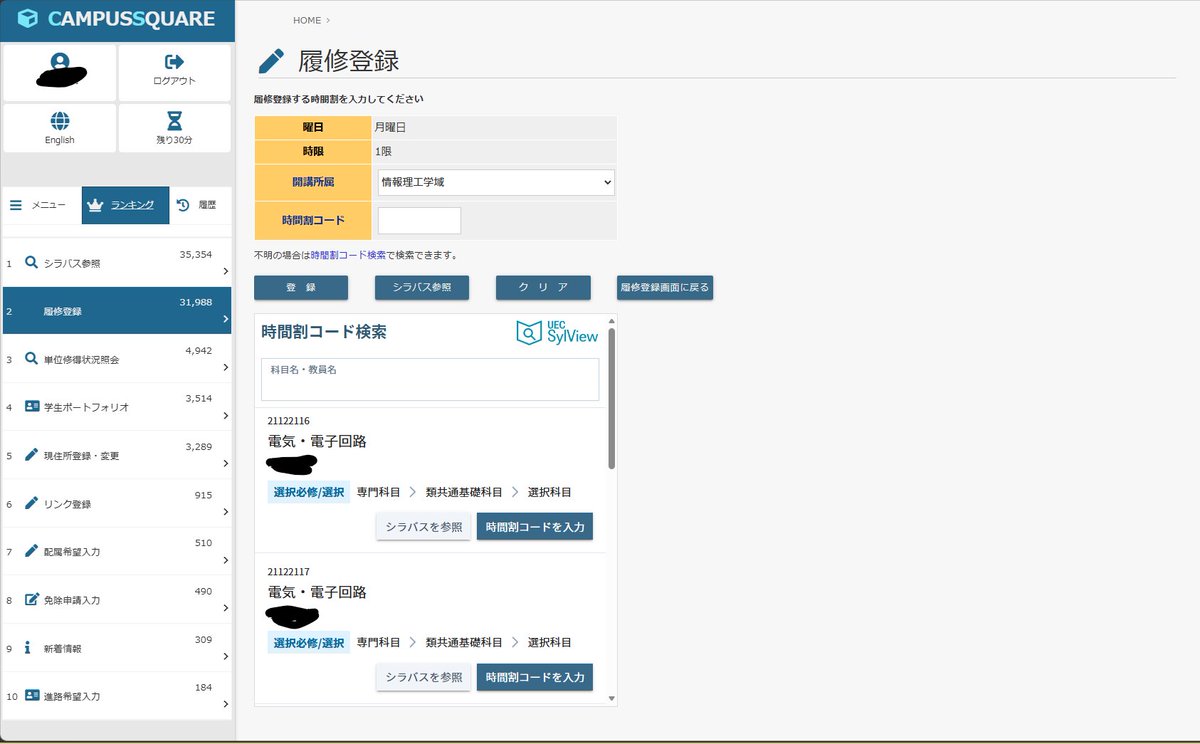The height and width of the screenshot is (744, 1200).
Task: Click the chevron arrow on シラバス参照 row
Action: click(x=225, y=271)
